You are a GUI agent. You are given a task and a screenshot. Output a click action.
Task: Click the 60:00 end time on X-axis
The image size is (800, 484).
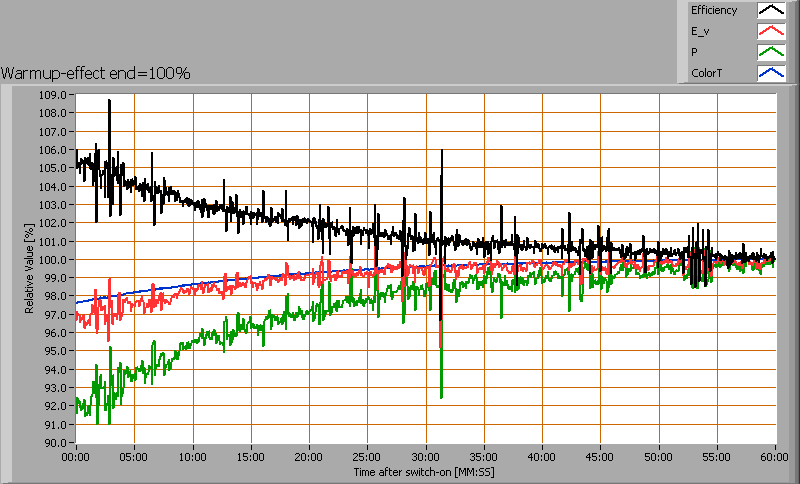click(x=775, y=456)
